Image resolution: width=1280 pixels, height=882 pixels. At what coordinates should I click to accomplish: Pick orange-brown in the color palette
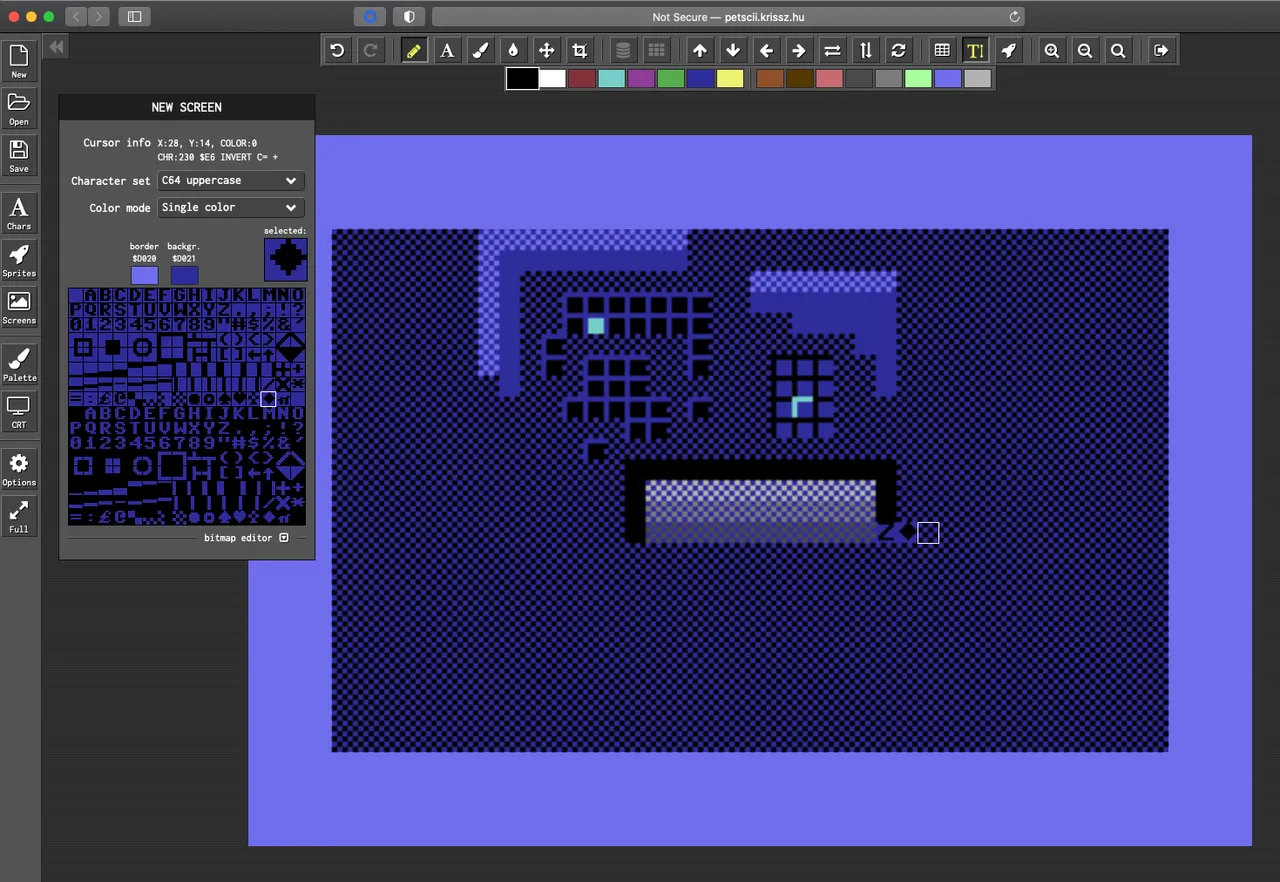(x=770, y=79)
